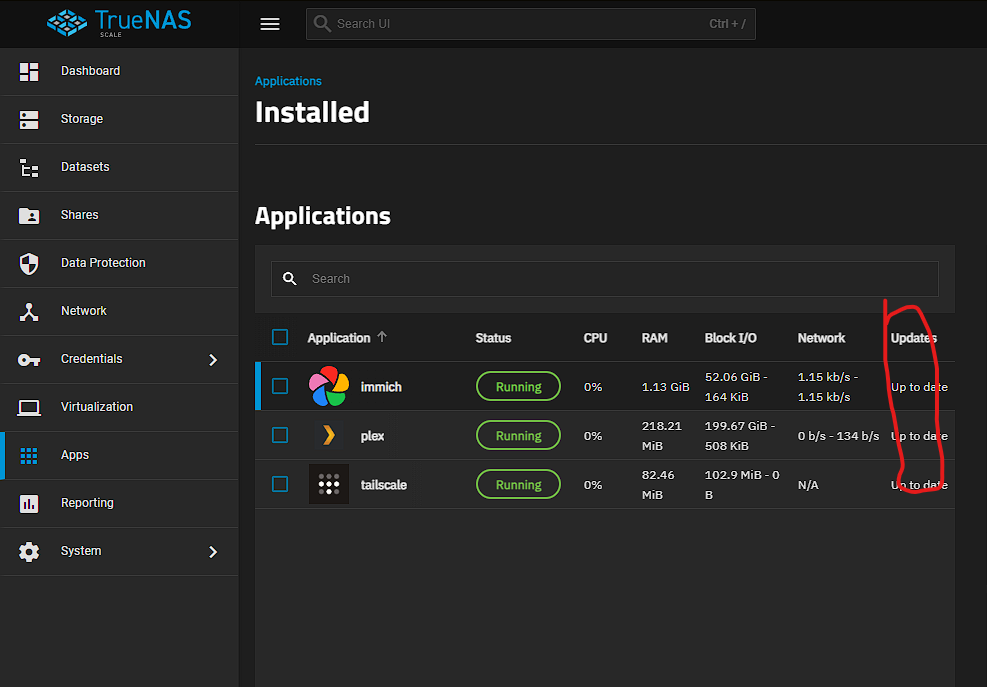The height and width of the screenshot is (687, 987).
Task: Open Network in the sidebar
Action: [x=120, y=311]
